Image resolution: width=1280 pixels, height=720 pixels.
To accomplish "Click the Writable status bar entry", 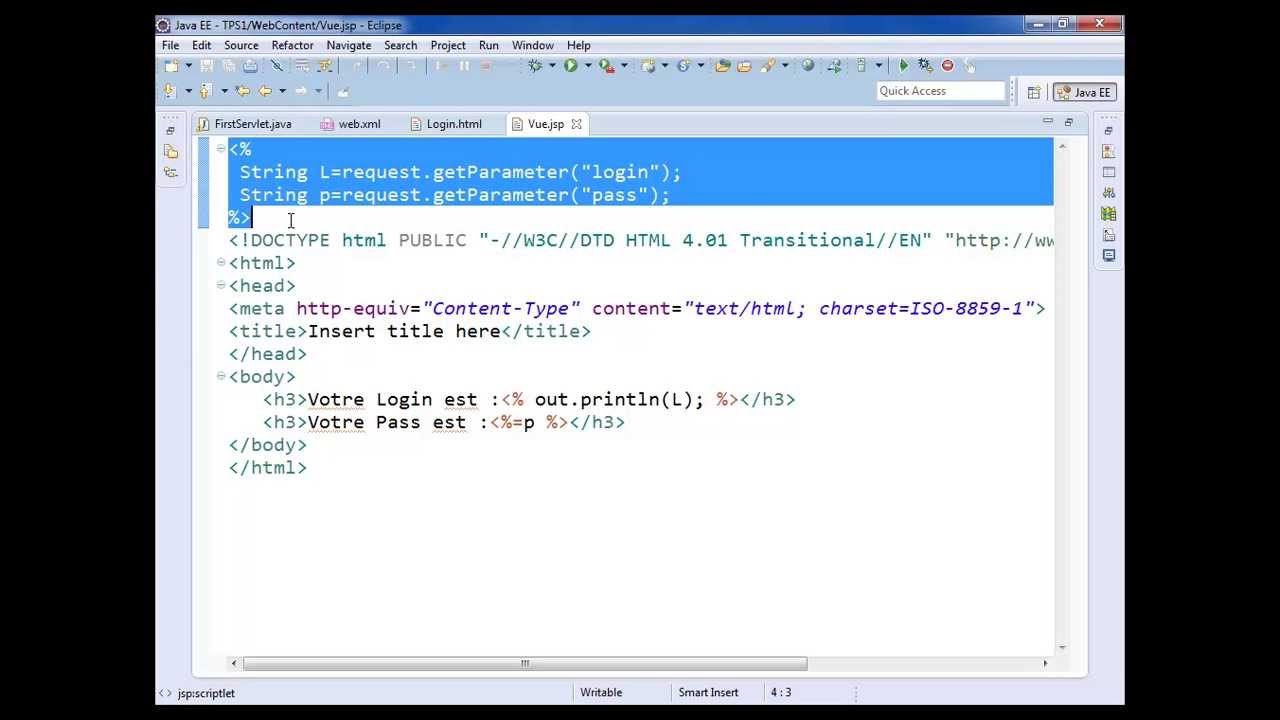I will point(601,692).
